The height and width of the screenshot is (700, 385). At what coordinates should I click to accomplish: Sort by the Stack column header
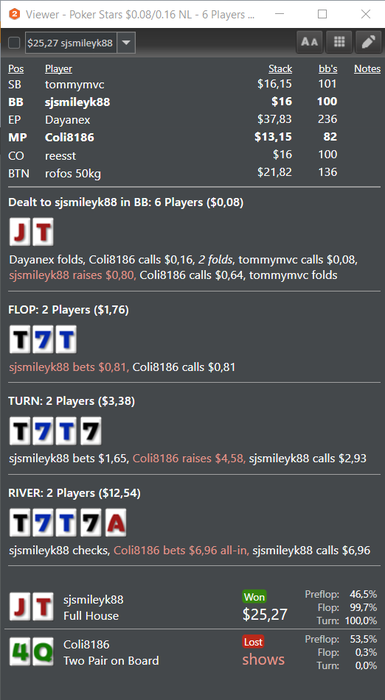point(280,69)
